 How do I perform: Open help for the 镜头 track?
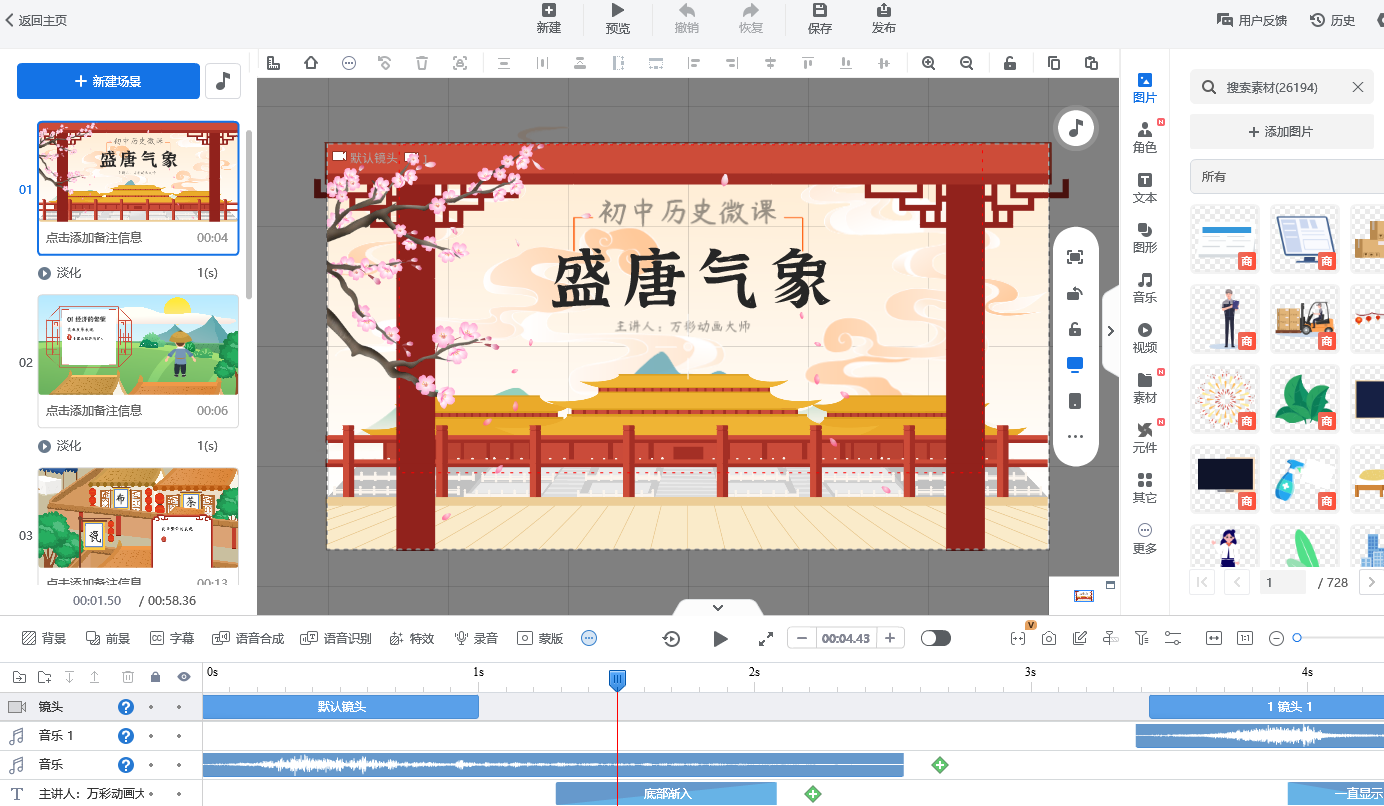click(x=126, y=707)
